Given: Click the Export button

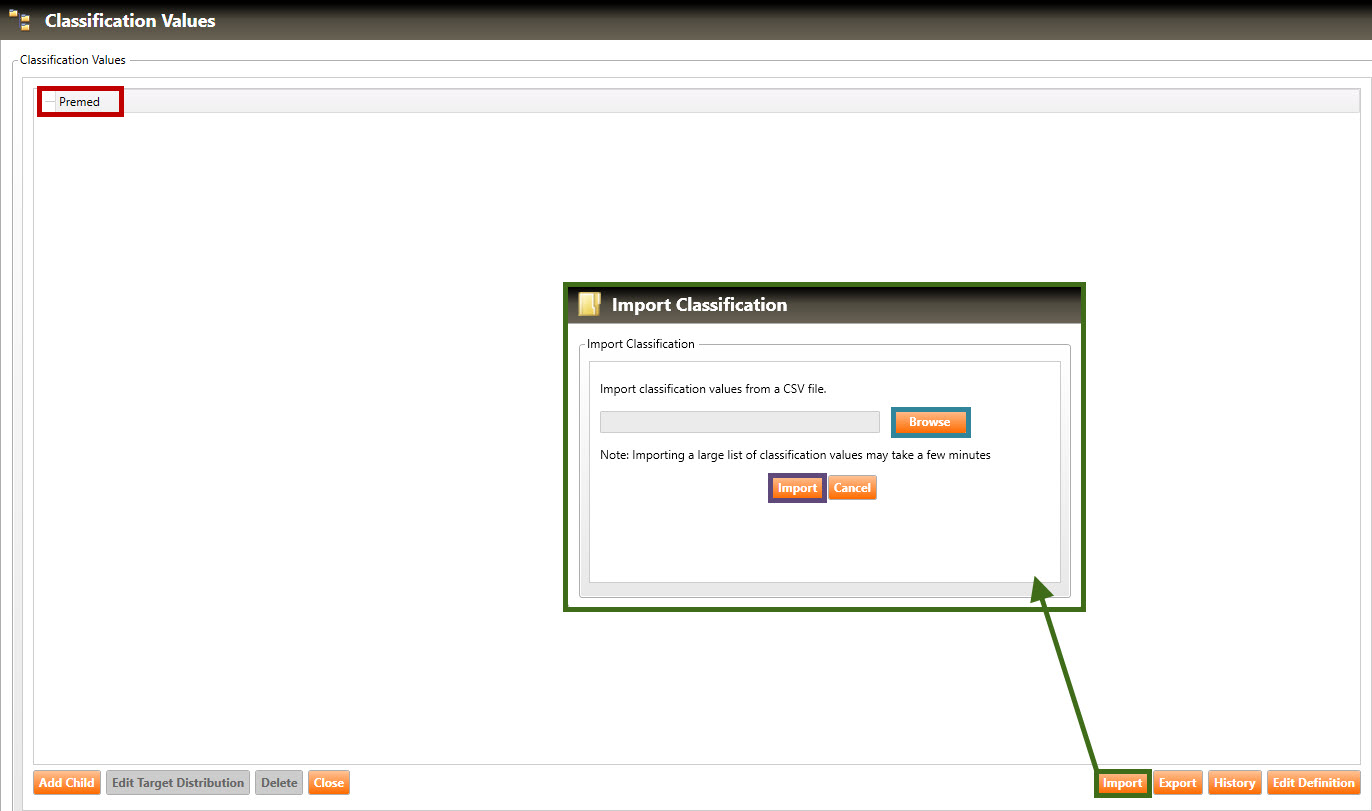Looking at the screenshot, I should tap(1177, 783).
